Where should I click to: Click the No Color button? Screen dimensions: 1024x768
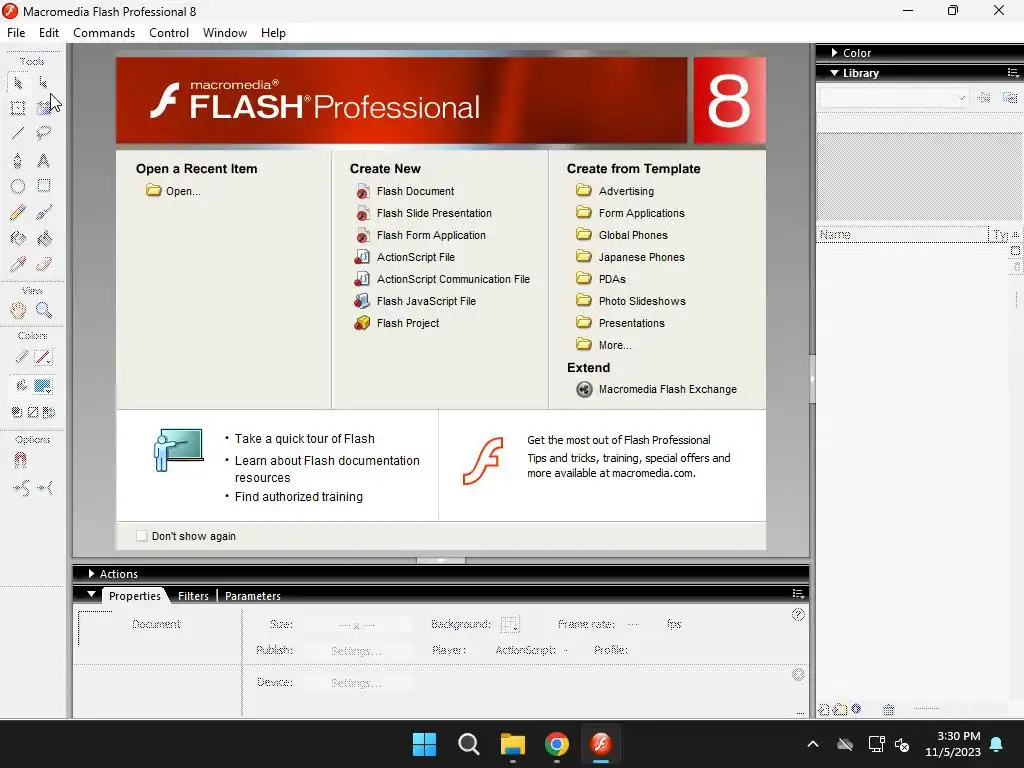pyautogui.click(x=33, y=412)
